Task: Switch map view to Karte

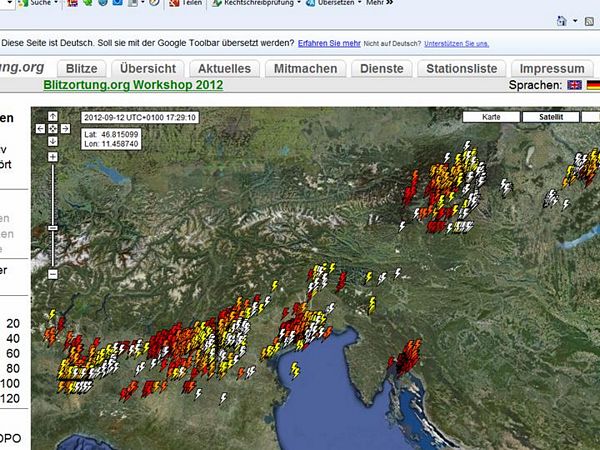Action: (491, 117)
